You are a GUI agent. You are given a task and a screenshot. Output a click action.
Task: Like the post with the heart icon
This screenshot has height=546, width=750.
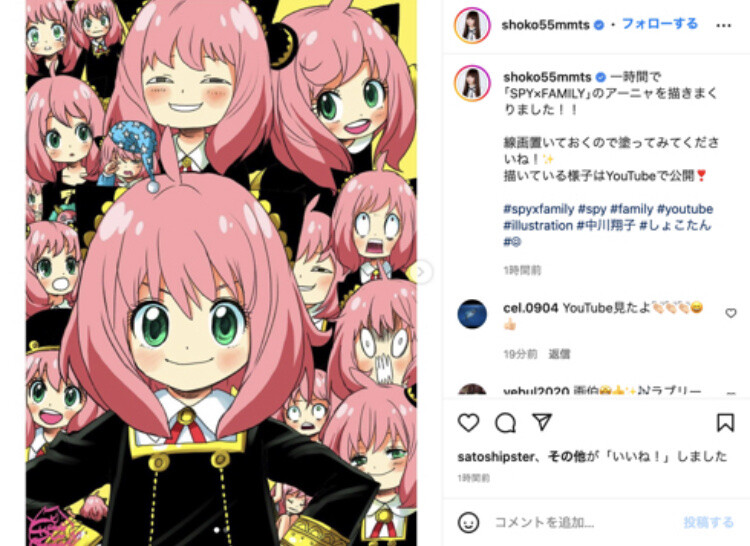468,423
